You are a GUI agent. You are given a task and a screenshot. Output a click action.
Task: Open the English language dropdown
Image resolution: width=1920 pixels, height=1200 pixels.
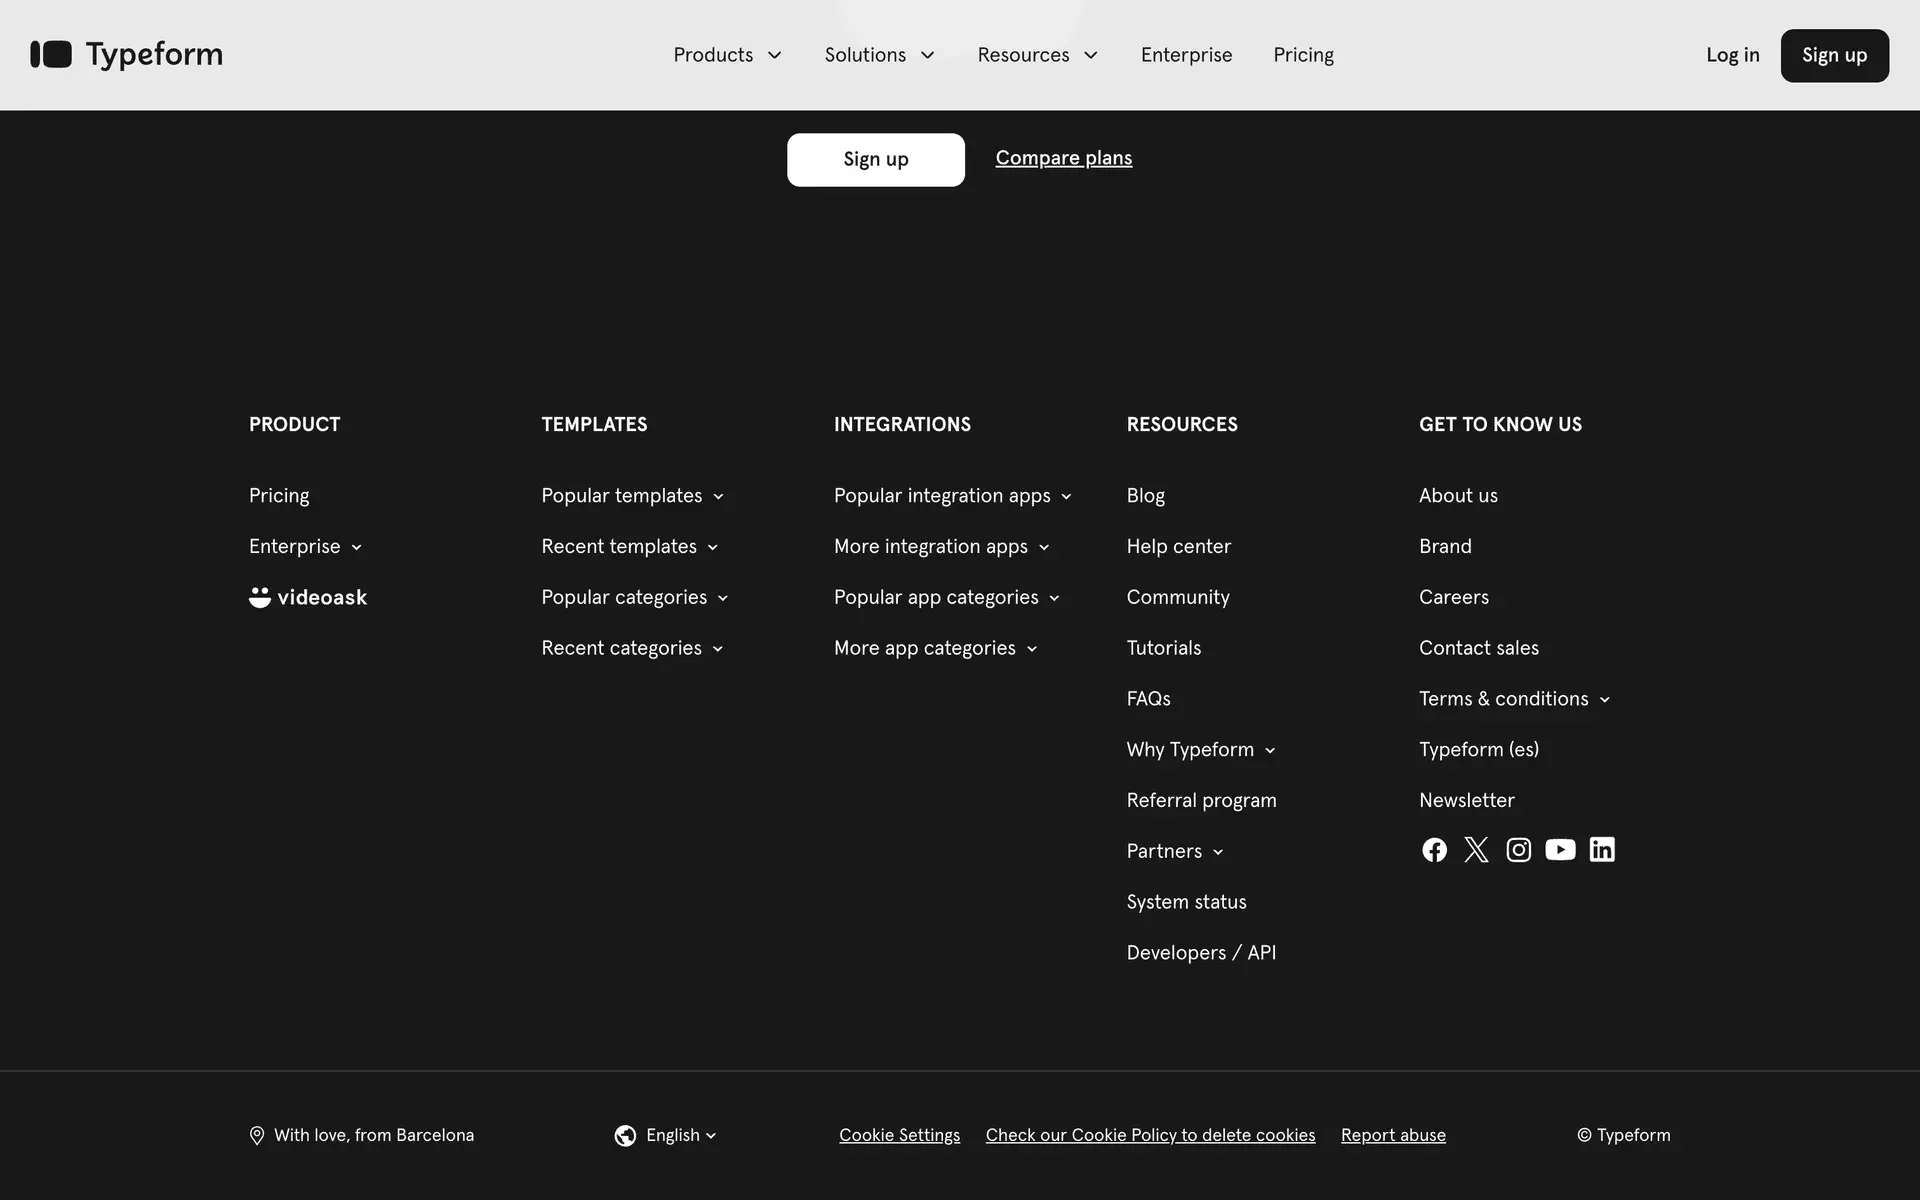(x=680, y=1135)
